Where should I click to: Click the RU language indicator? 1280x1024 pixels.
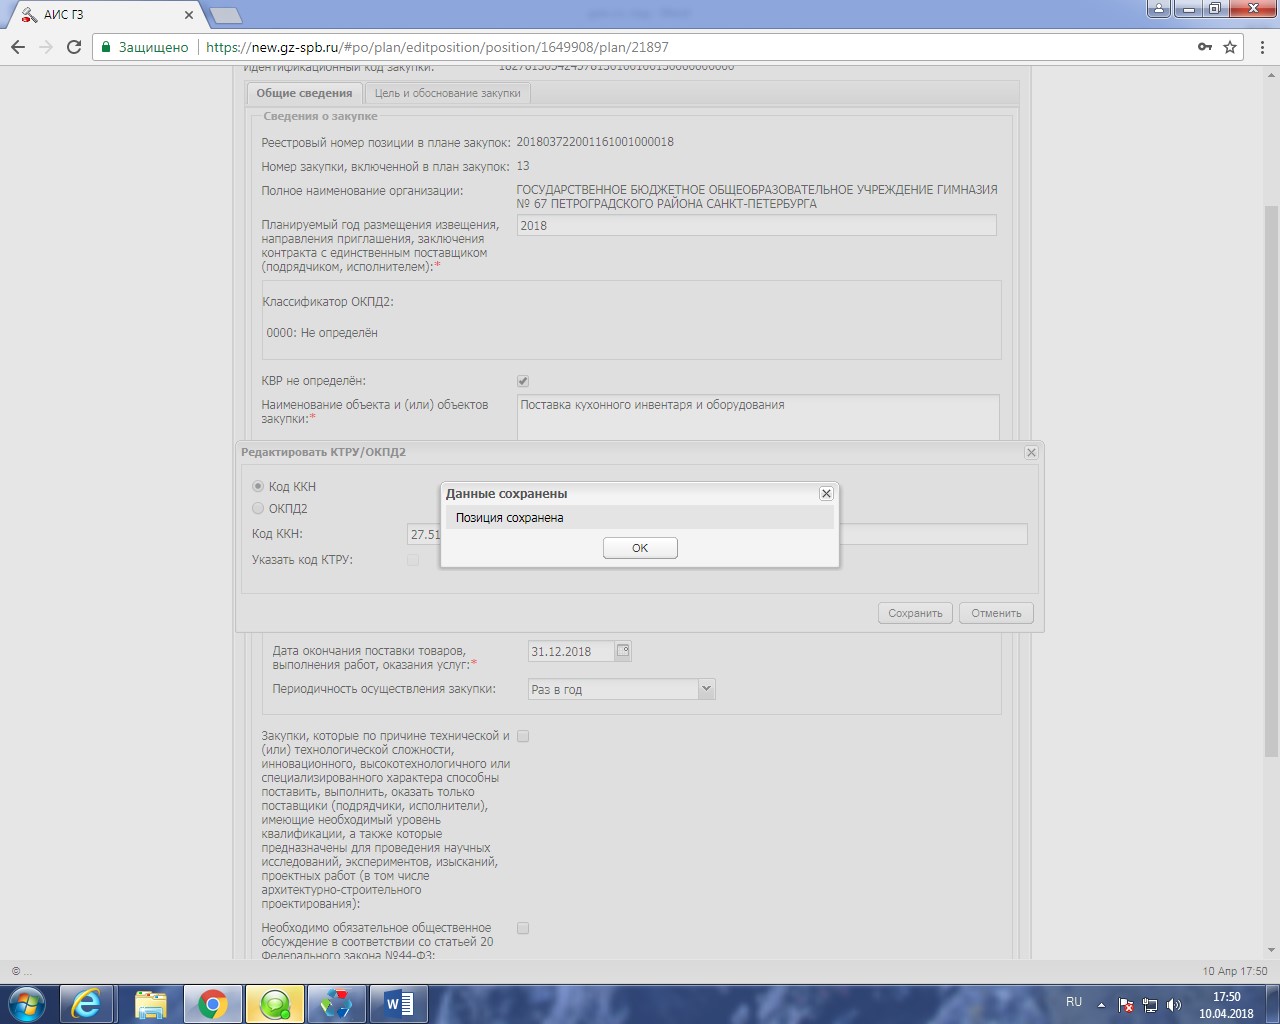tap(1074, 1002)
